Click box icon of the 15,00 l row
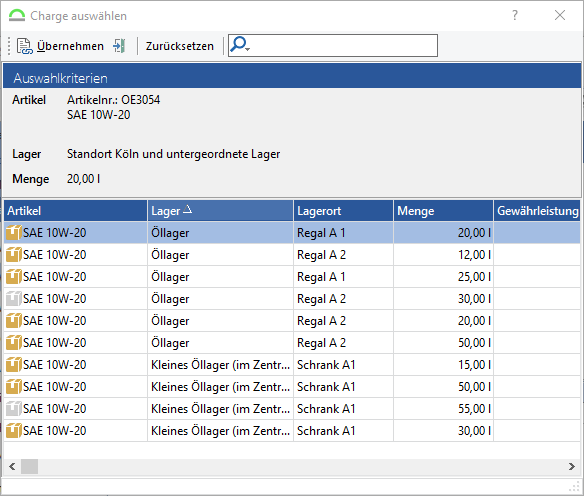Viewport: 584px width, 496px height. click(13, 365)
